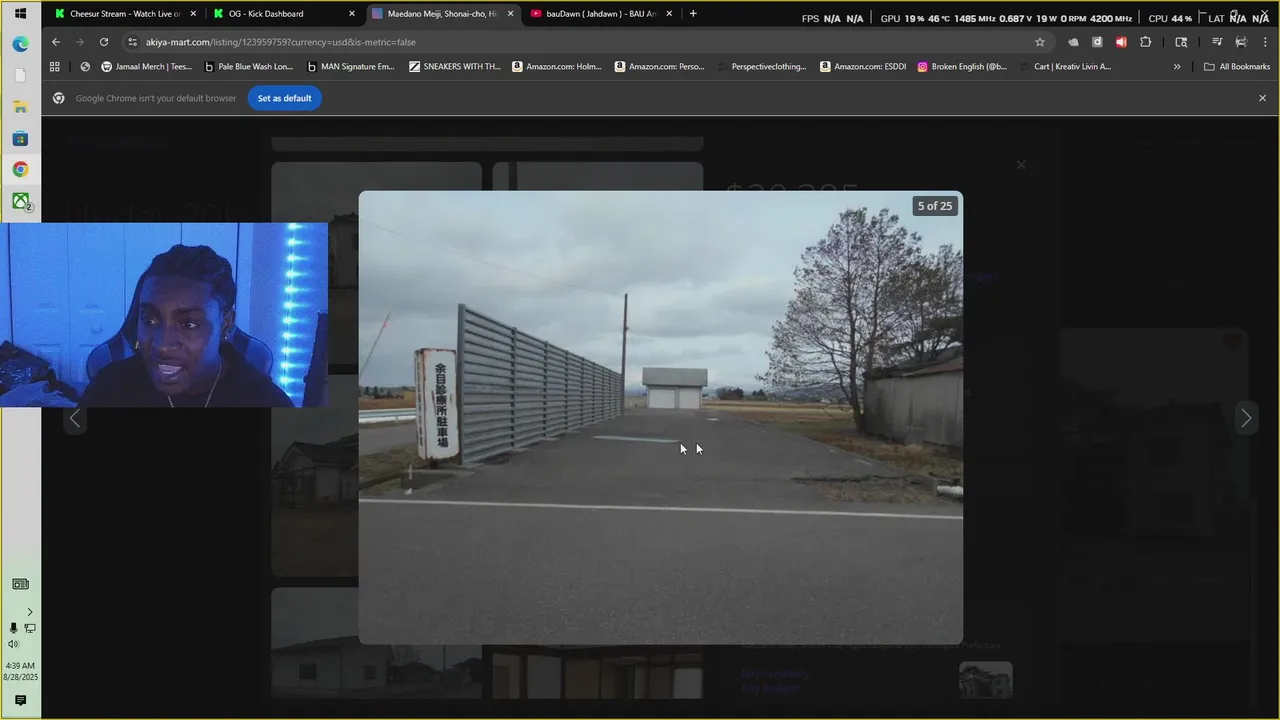This screenshot has width=1280, height=720.
Task: Open the notification center icon
Action: click(20, 700)
